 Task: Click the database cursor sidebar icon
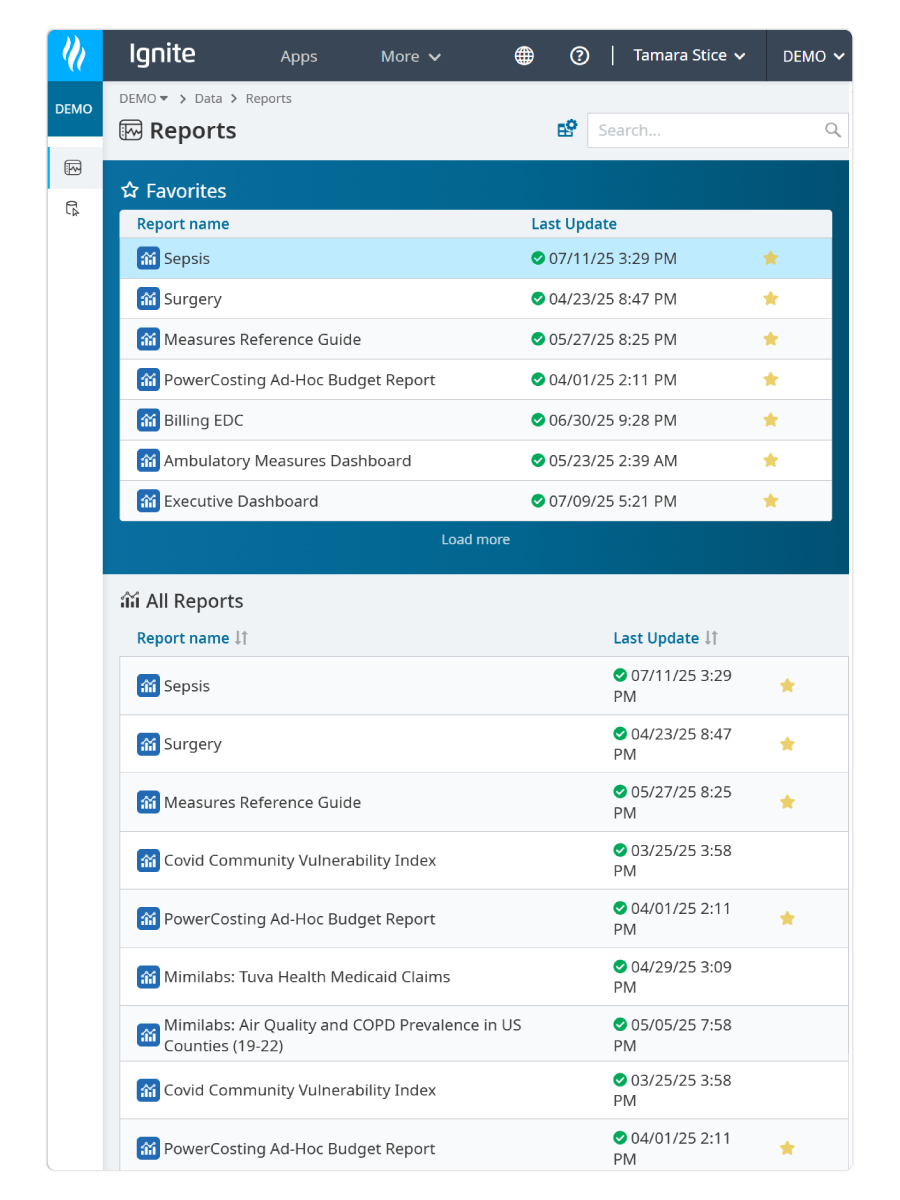(73, 209)
